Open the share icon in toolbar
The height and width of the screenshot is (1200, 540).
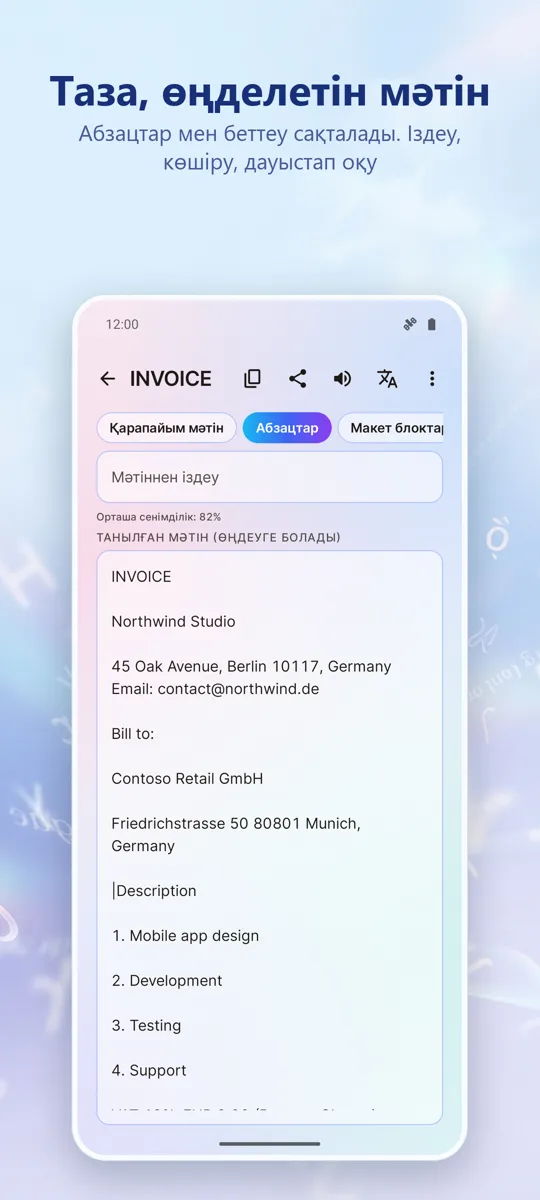click(297, 378)
